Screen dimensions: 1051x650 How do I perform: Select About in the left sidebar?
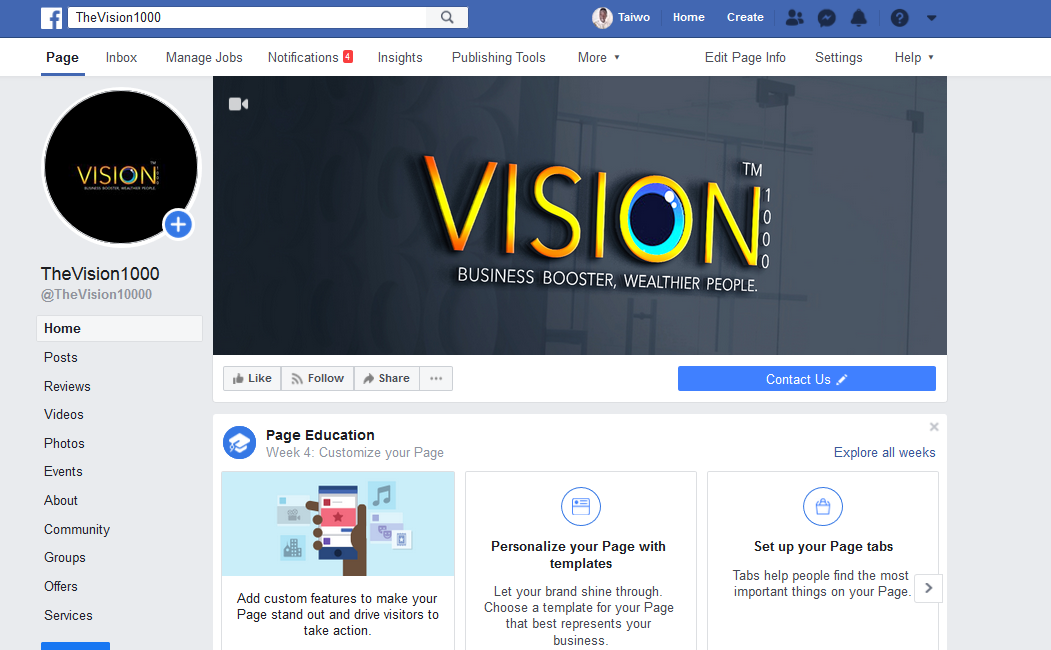click(x=61, y=500)
